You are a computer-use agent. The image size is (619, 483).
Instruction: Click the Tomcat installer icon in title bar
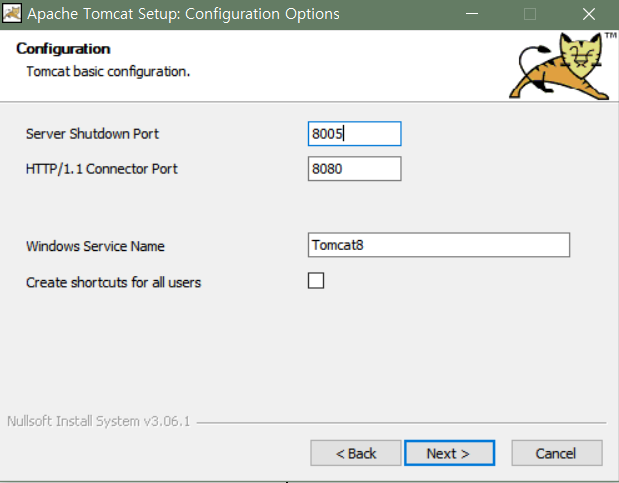[12, 14]
